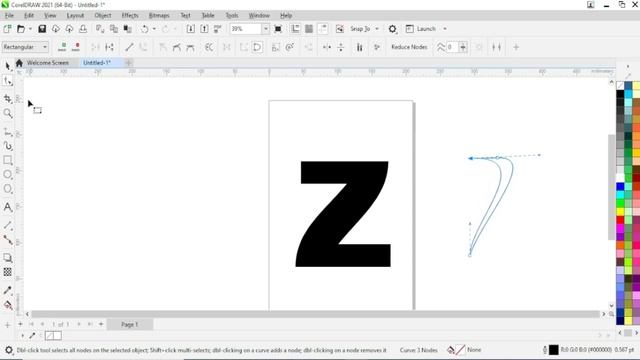Select the Rectangle tool

7,160
